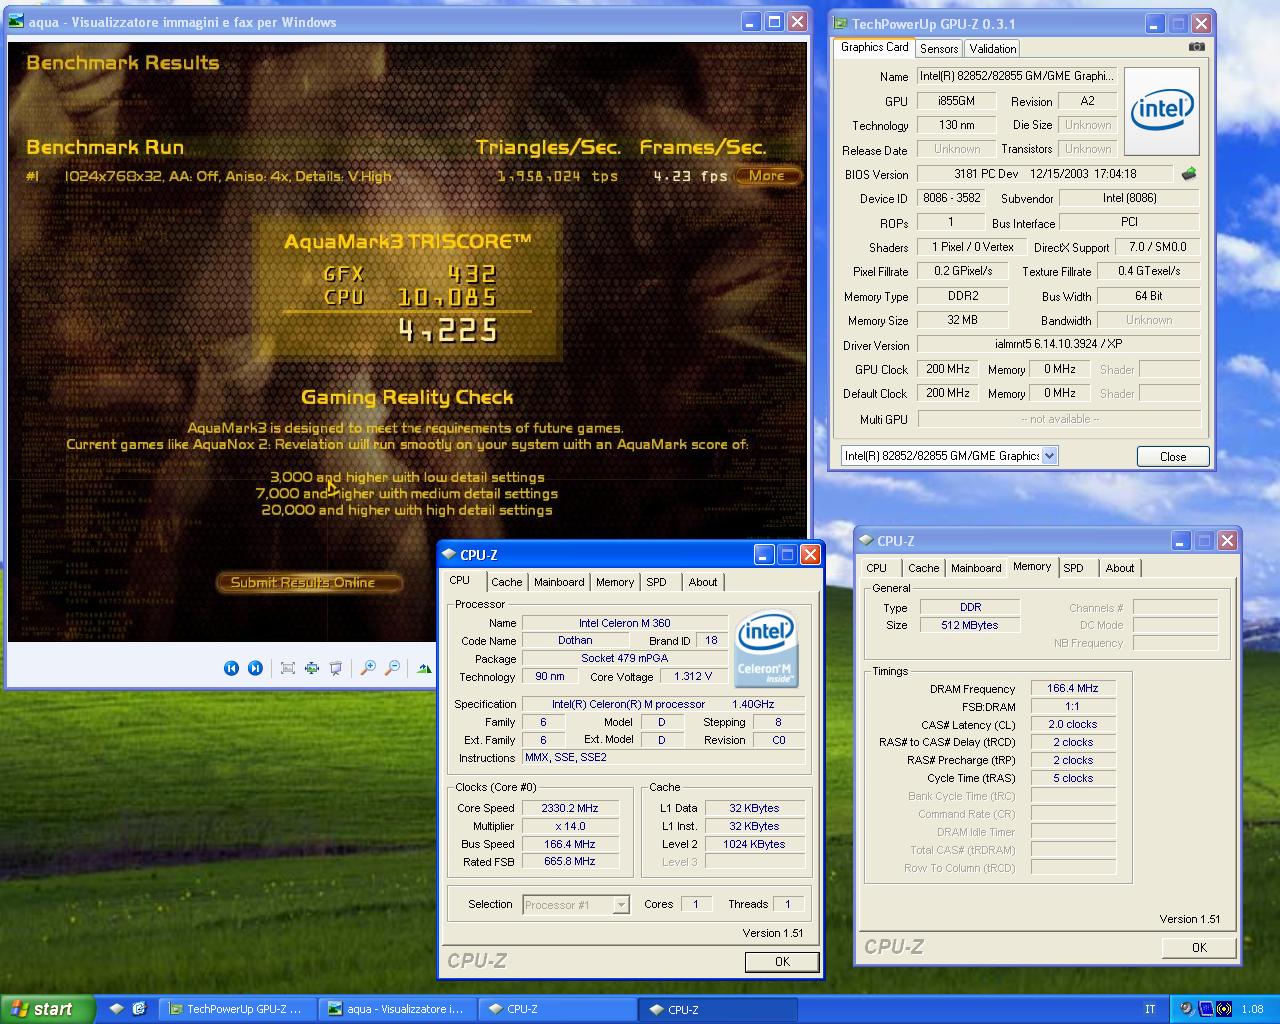Select CPU tab in CPU-Z processor window
Image resolution: width=1280 pixels, height=1024 pixels.
(x=459, y=581)
